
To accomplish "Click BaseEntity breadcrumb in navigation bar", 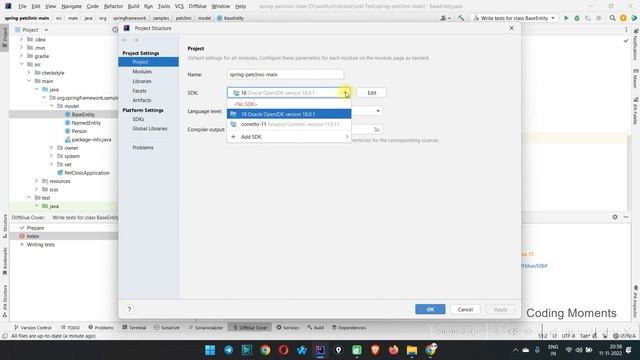I will 231,18.
